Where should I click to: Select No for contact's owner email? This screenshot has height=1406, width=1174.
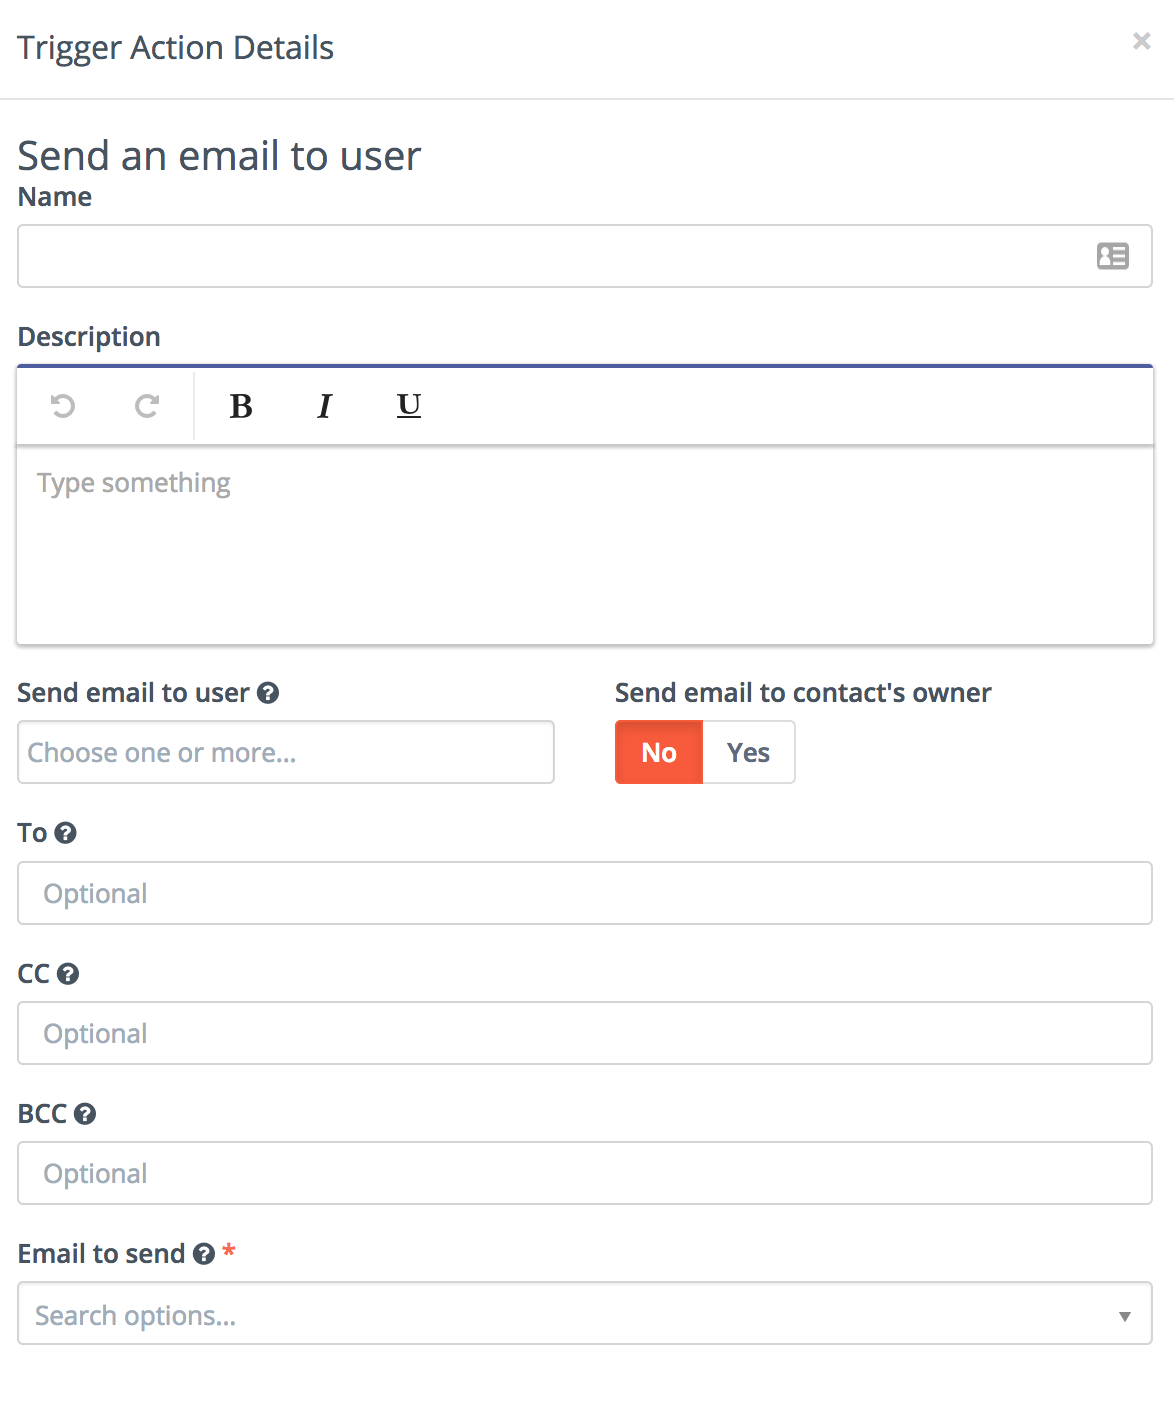coord(659,752)
